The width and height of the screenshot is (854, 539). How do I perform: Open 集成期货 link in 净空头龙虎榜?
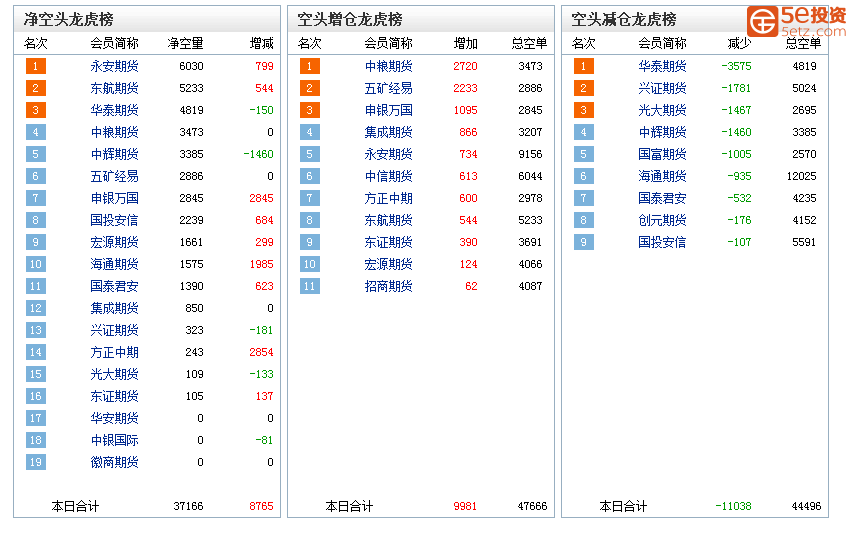[114, 308]
